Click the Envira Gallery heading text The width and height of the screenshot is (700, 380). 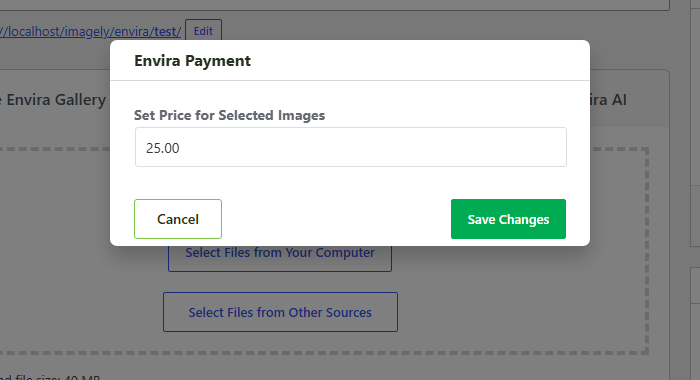[x=56, y=100]
